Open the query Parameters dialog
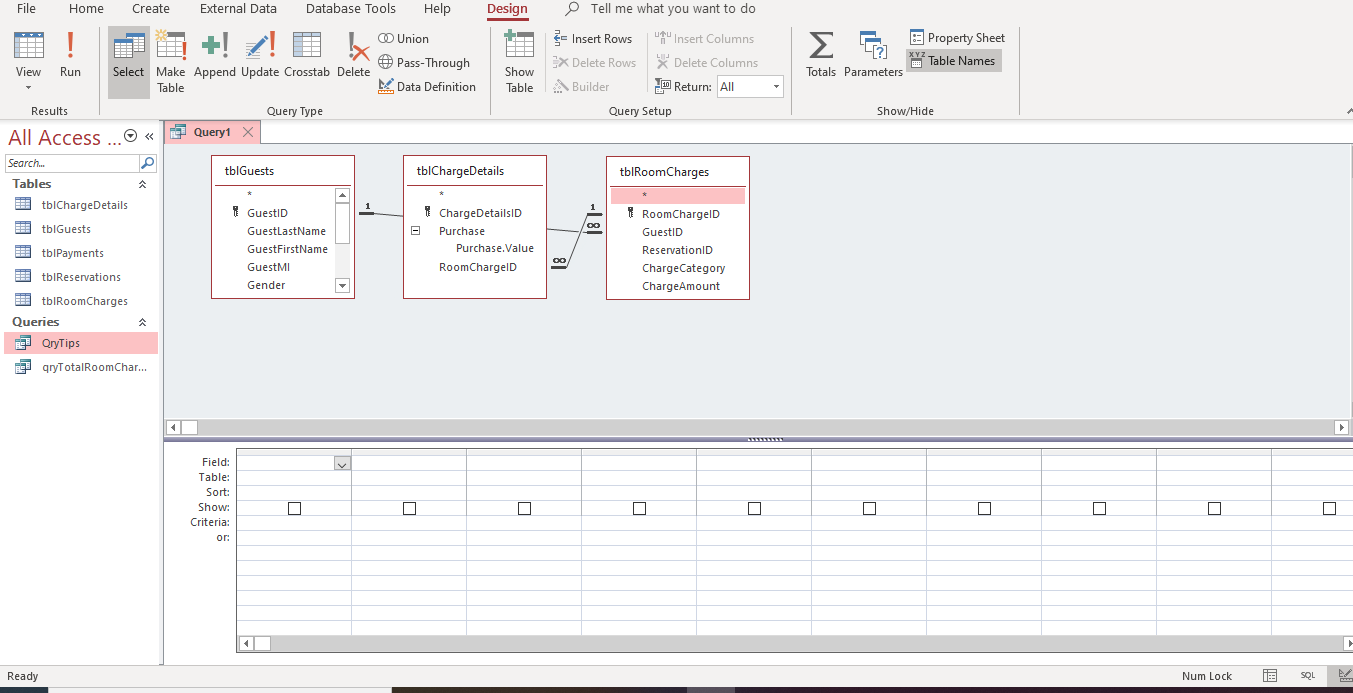The height and width of the screenshot is (693, 1353). [873, 54]
